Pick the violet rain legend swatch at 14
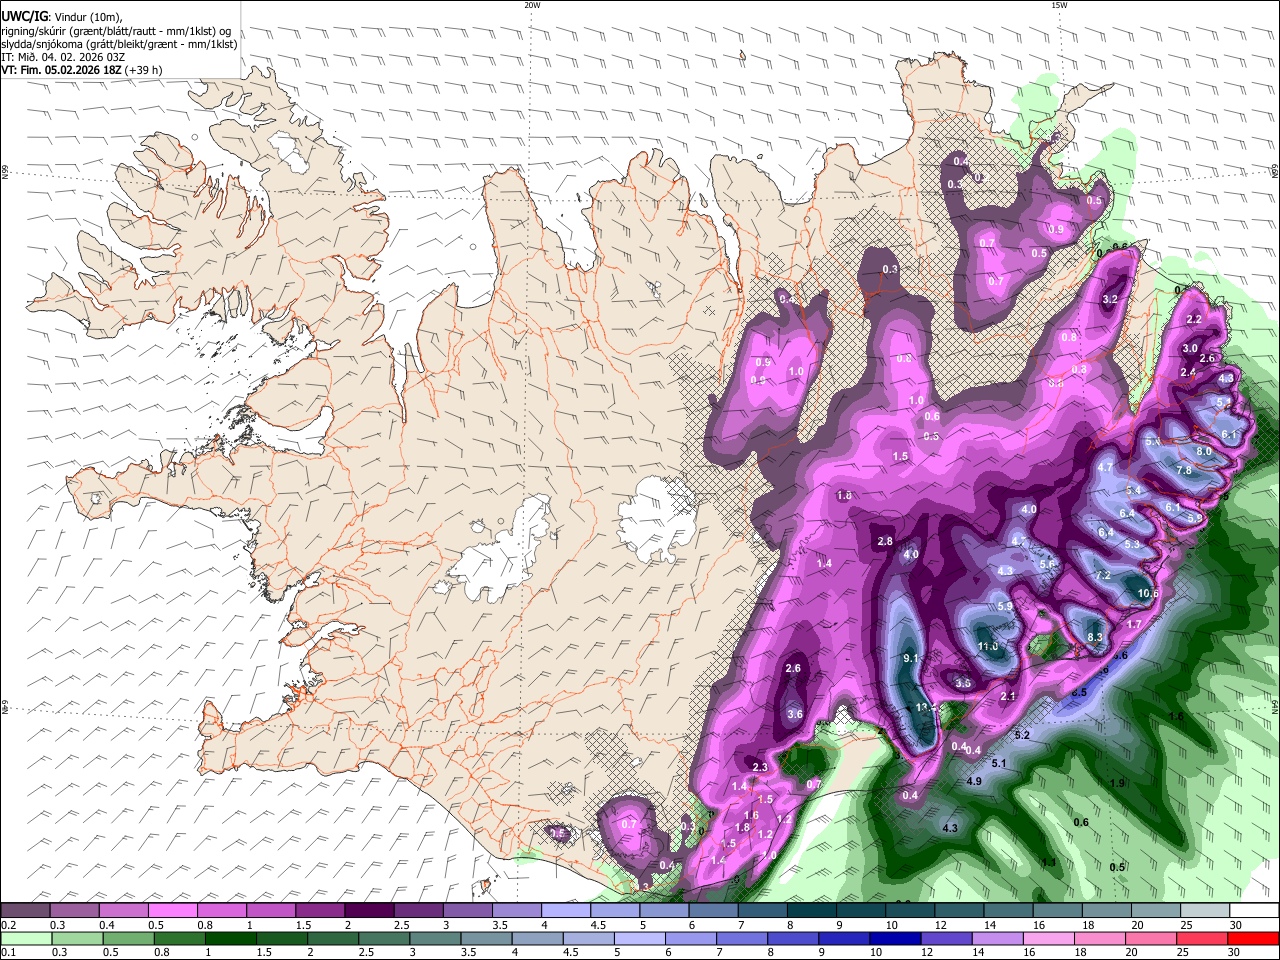1280x960 pixels. 997,938
